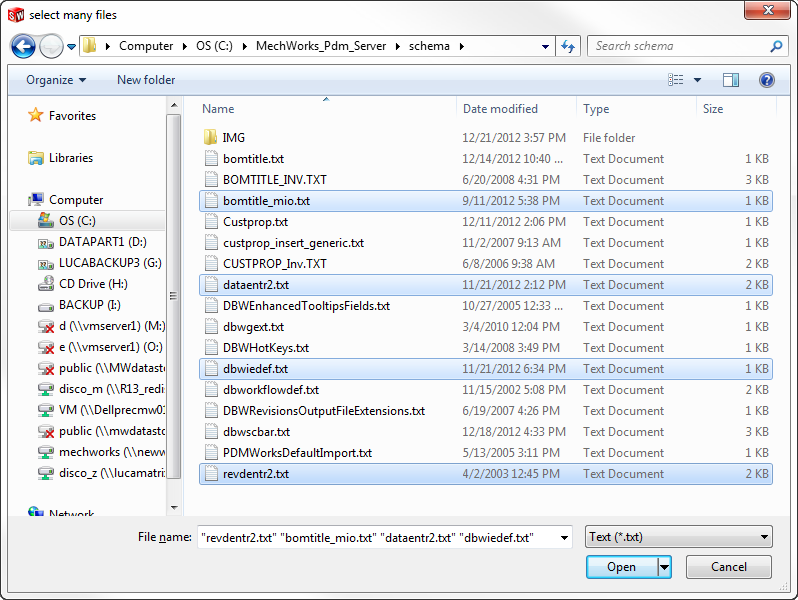The image size is (798, 600).
Task: Click the CUSTPROP_Inv.TXT file icon
Action: tap(211, 264)
